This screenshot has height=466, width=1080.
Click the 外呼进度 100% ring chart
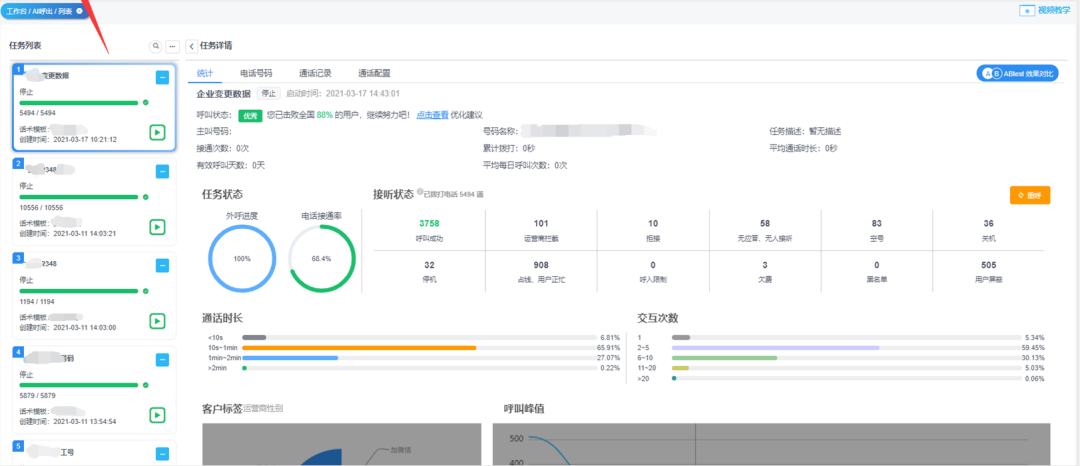[x=242, y=258]
